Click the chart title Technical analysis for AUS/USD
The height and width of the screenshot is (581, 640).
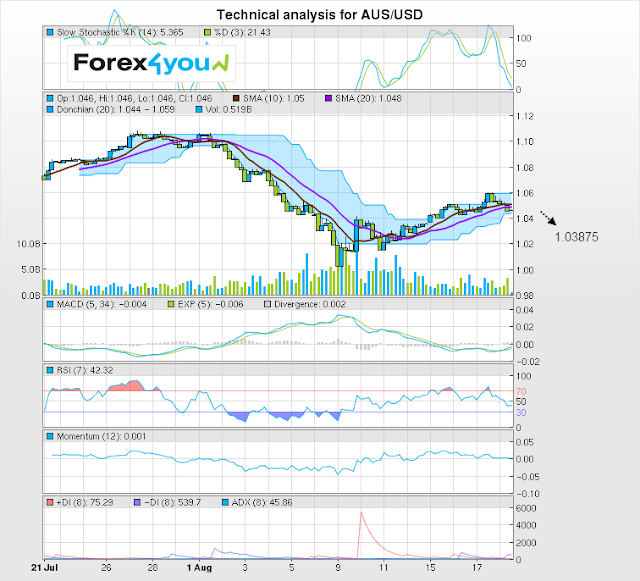[x=320, y=15]
